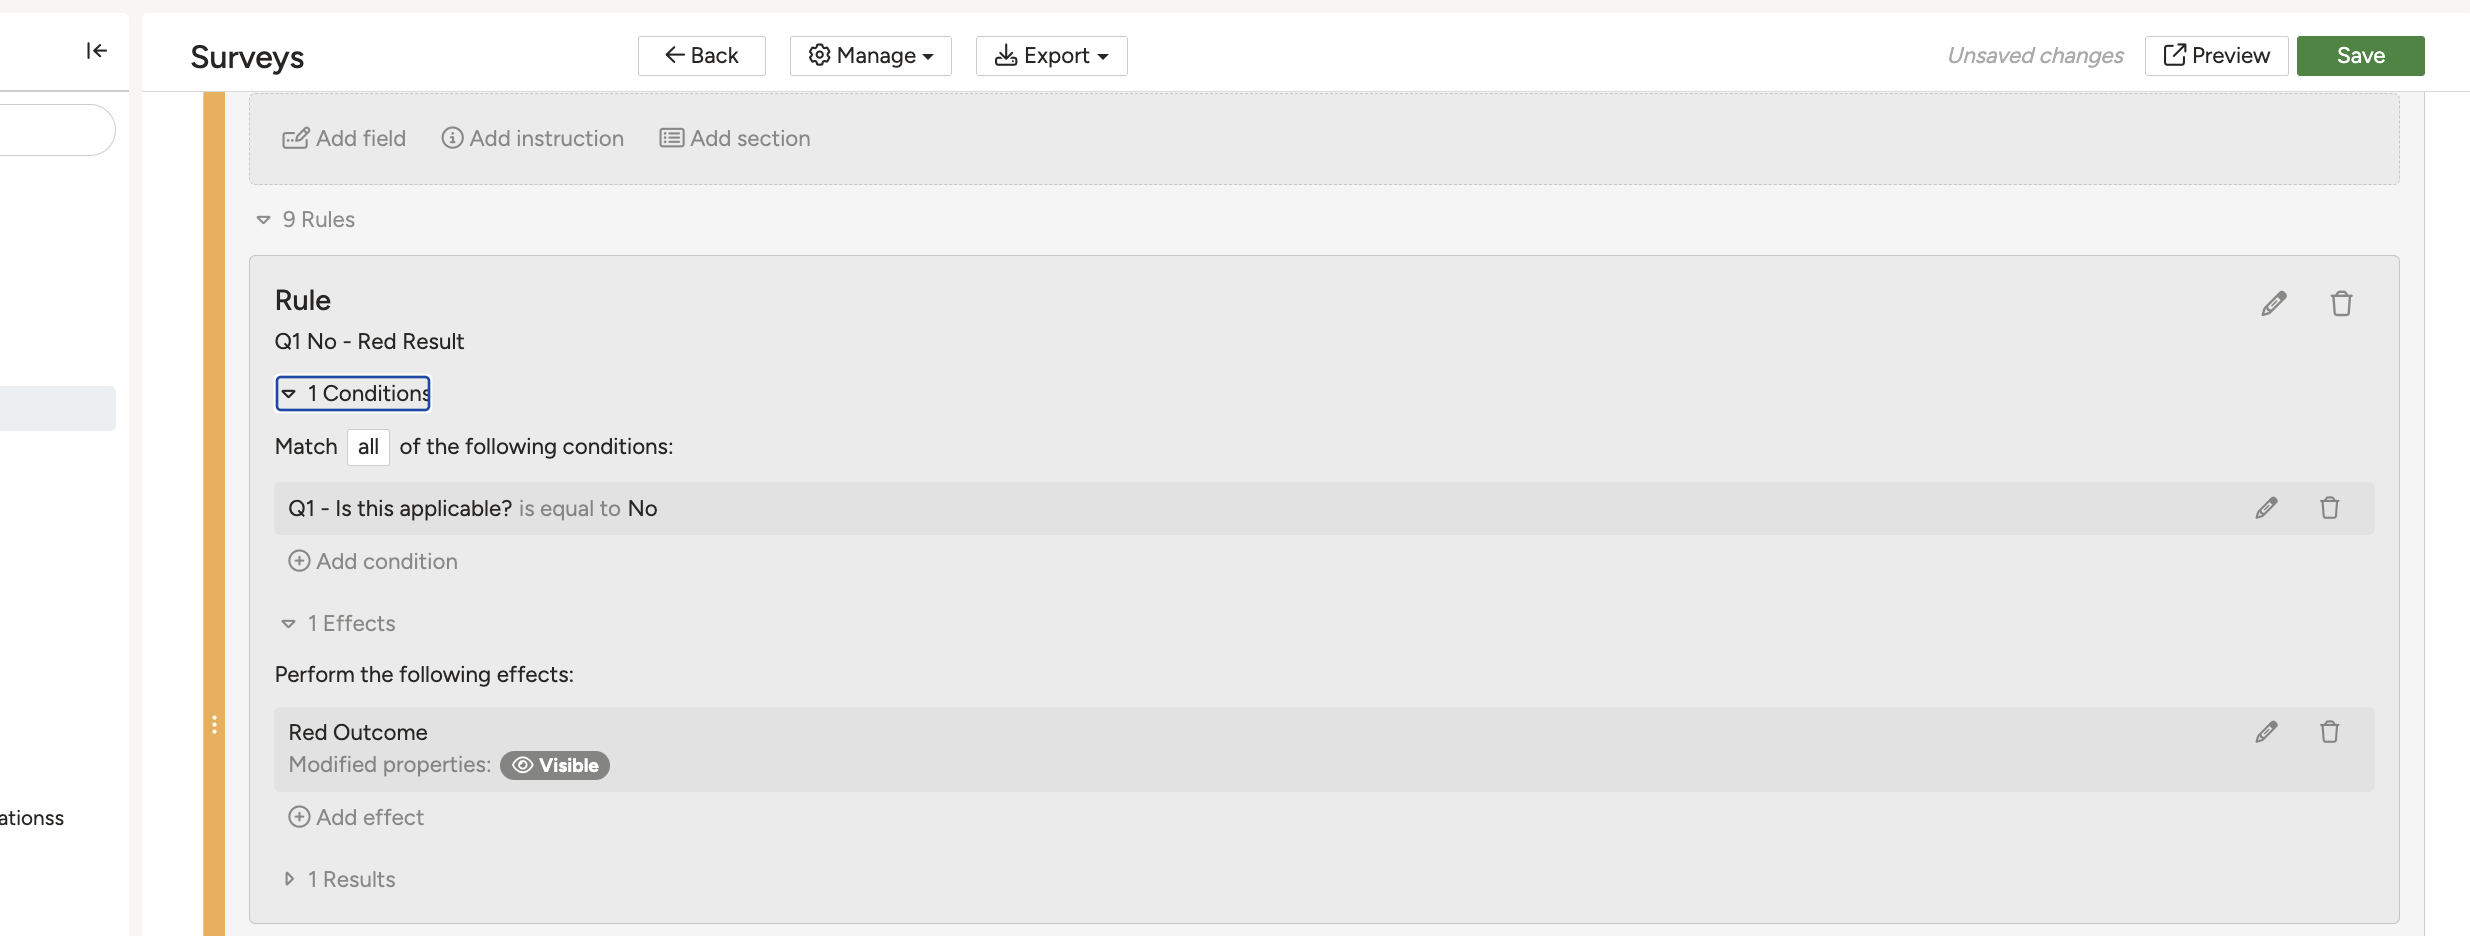
Task: Edit the 'Is this applicable' condition
Action: point(2266,508)
